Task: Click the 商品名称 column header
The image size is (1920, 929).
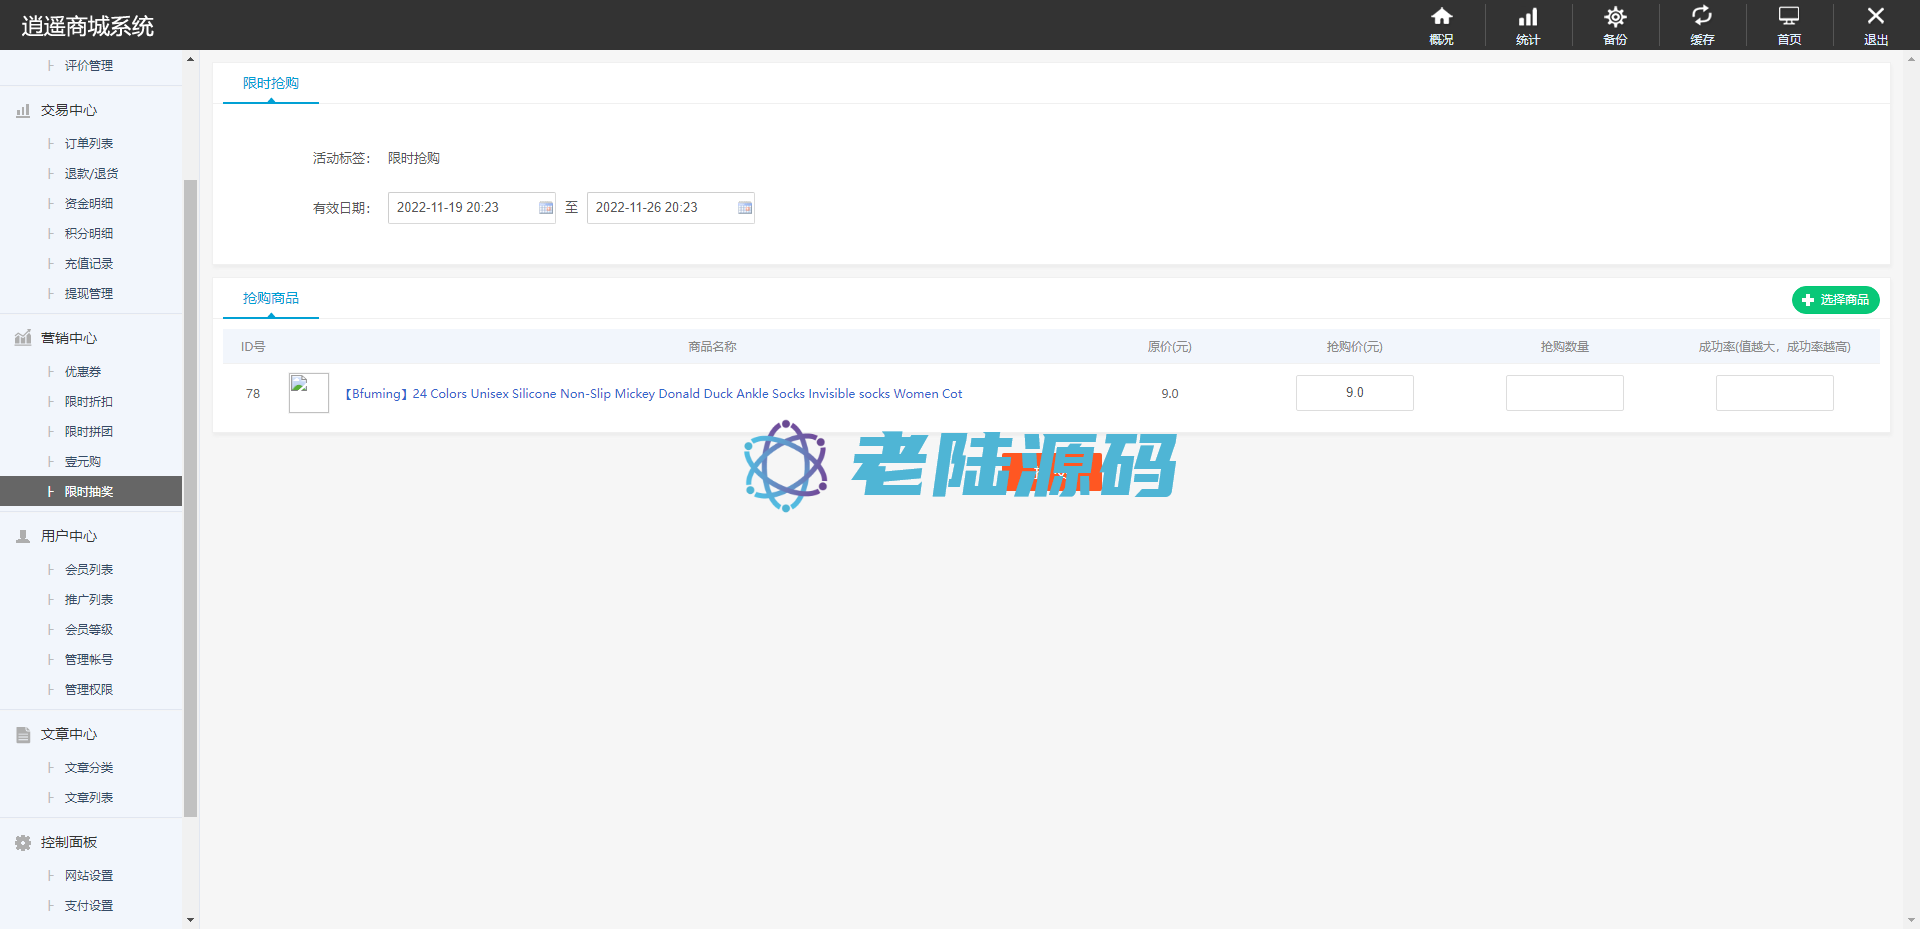Action: 712,347
